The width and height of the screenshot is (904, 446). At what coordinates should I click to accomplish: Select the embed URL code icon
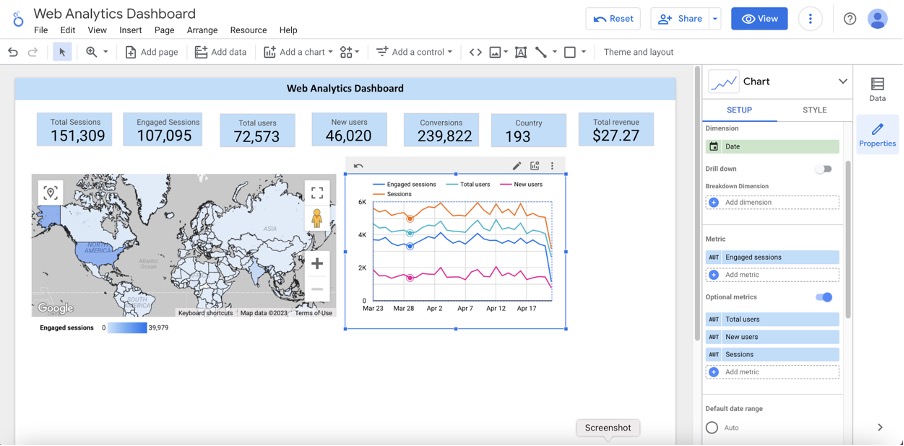(475, 52)
